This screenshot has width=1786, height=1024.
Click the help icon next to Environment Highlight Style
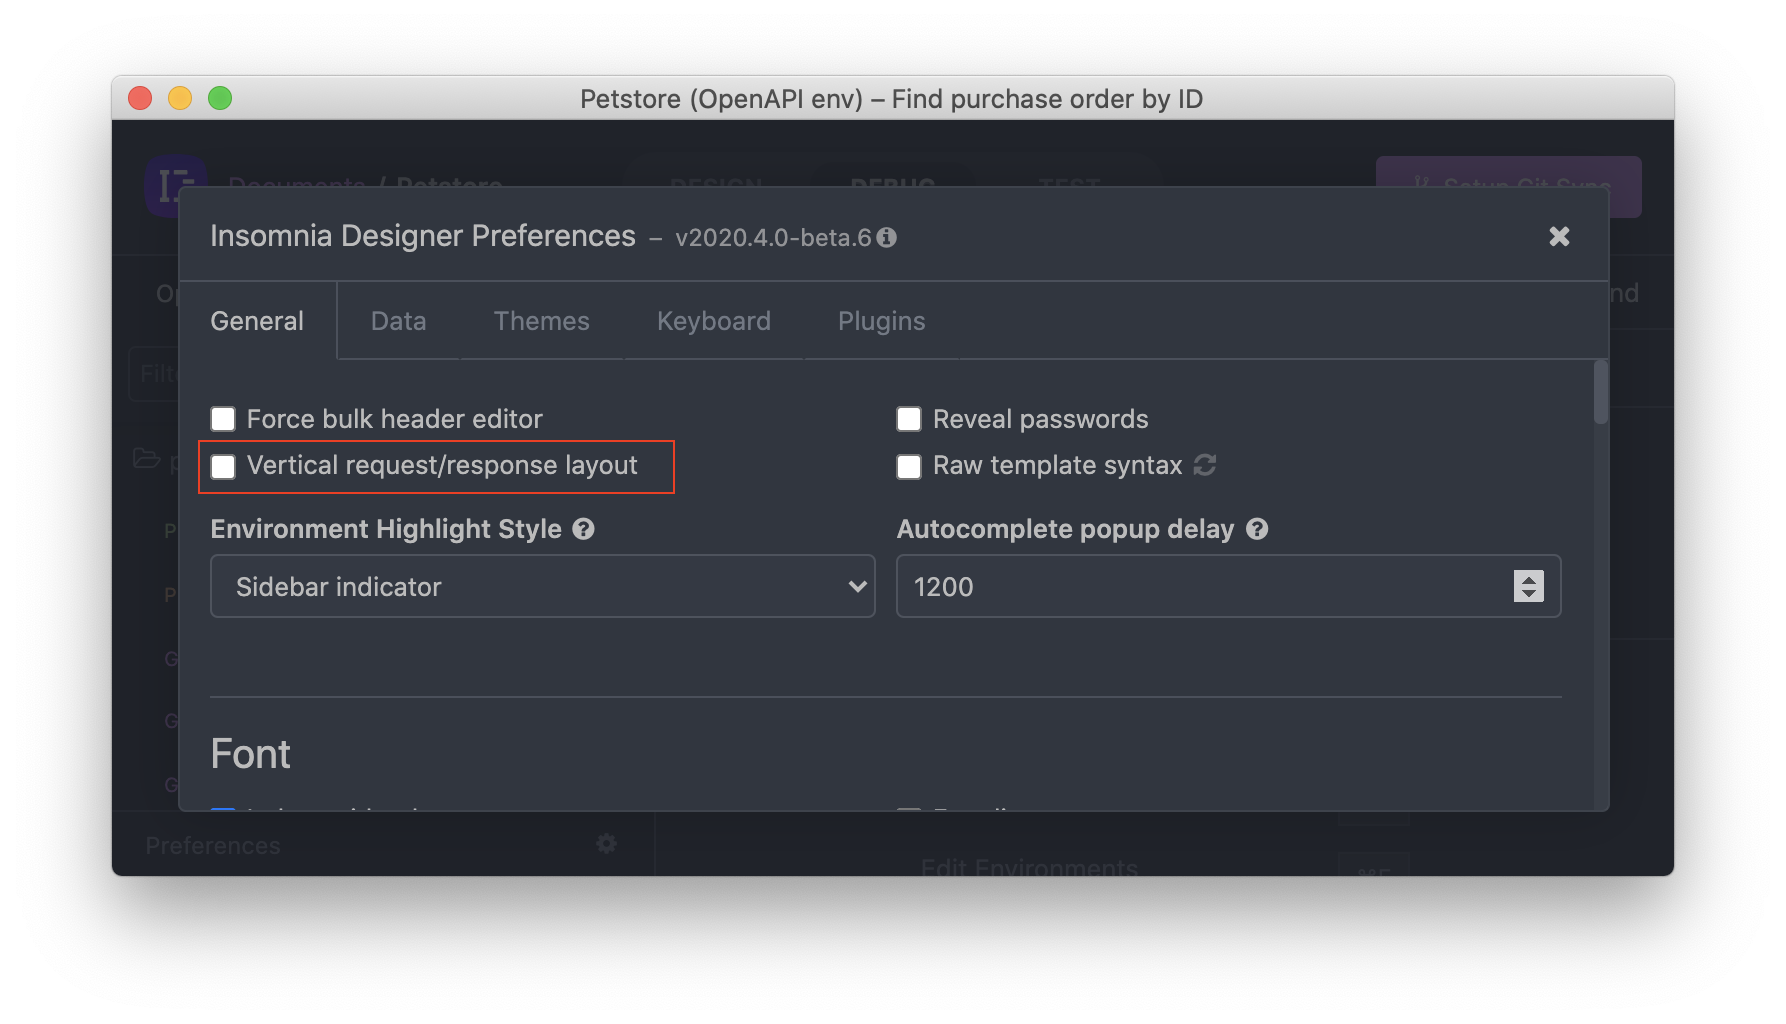(x=583, y=529)
